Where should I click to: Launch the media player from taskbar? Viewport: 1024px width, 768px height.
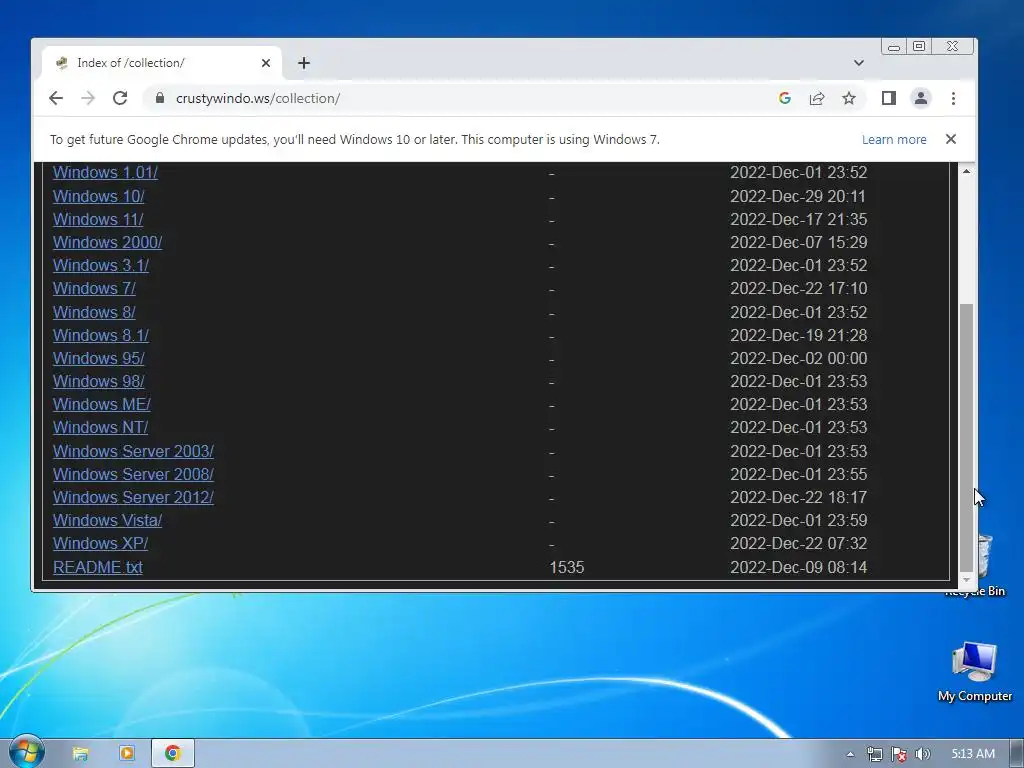click(x=127, y=754)
